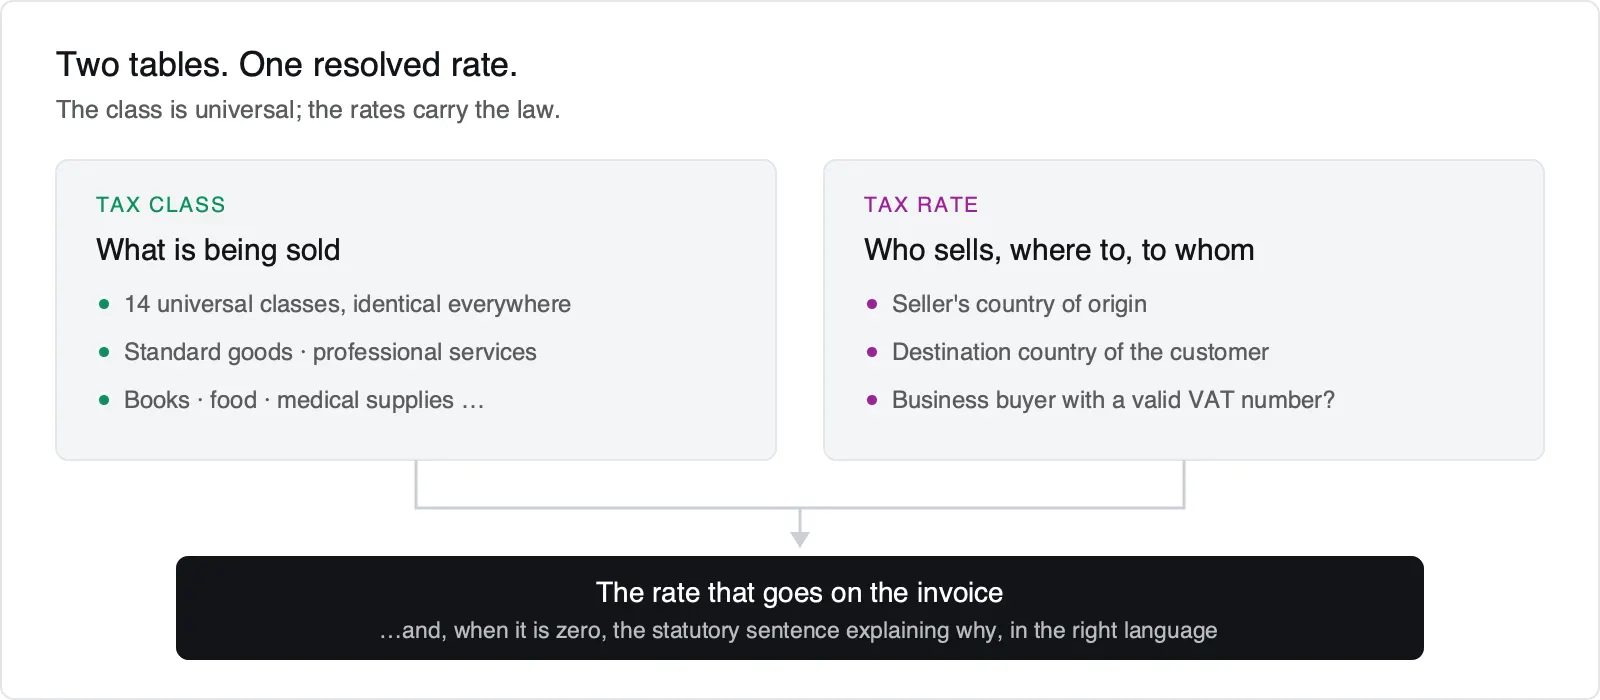Click the statutory sentence line in dark box

(799, 631)
